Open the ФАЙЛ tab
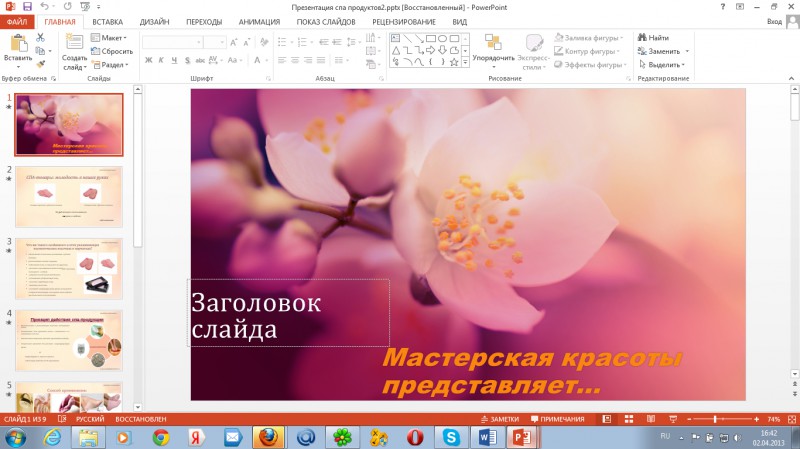Viewport: 800px width, 449px height. coord(17,22)
